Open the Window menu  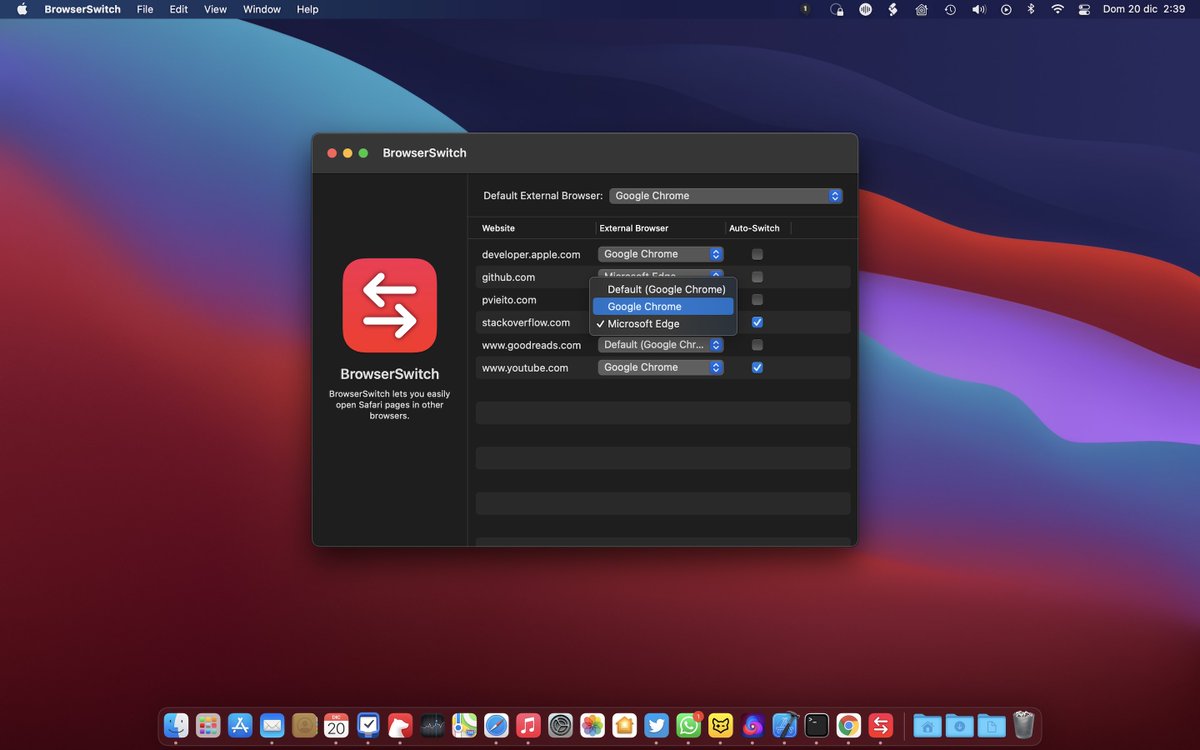(262, 9)
